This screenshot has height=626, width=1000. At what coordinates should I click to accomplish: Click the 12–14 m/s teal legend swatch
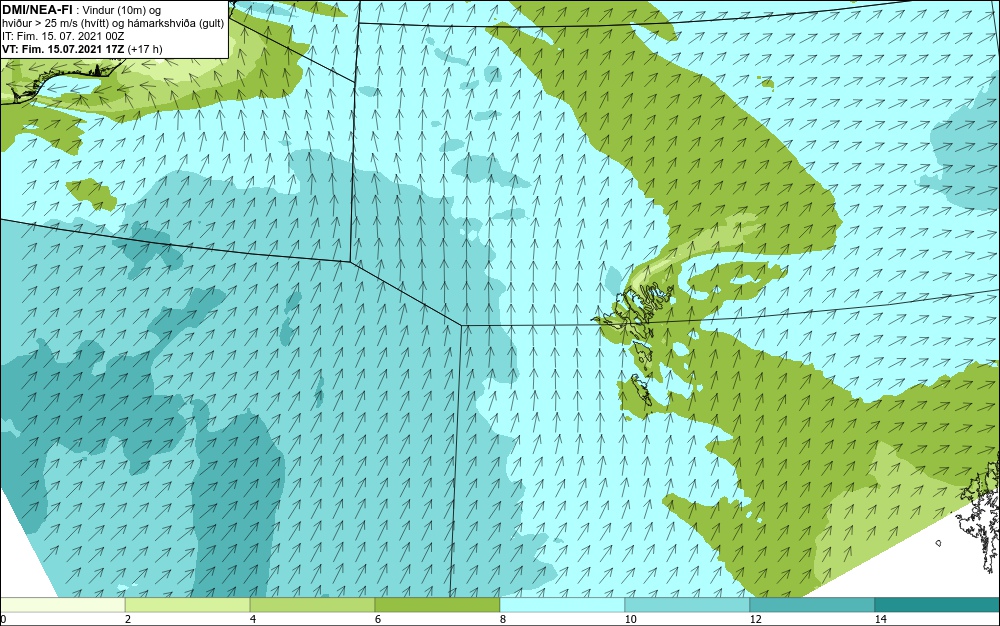[x=812, y=605]
